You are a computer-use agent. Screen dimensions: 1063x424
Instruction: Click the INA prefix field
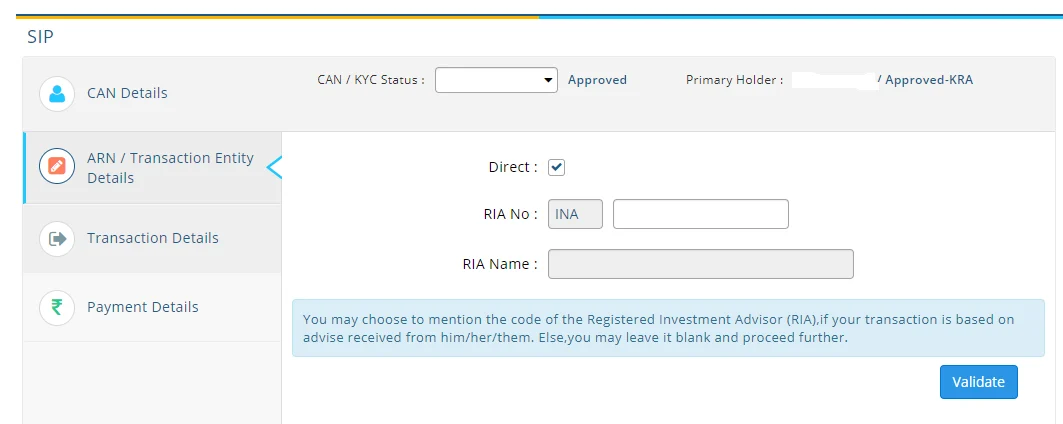click(x=575, y=214)
